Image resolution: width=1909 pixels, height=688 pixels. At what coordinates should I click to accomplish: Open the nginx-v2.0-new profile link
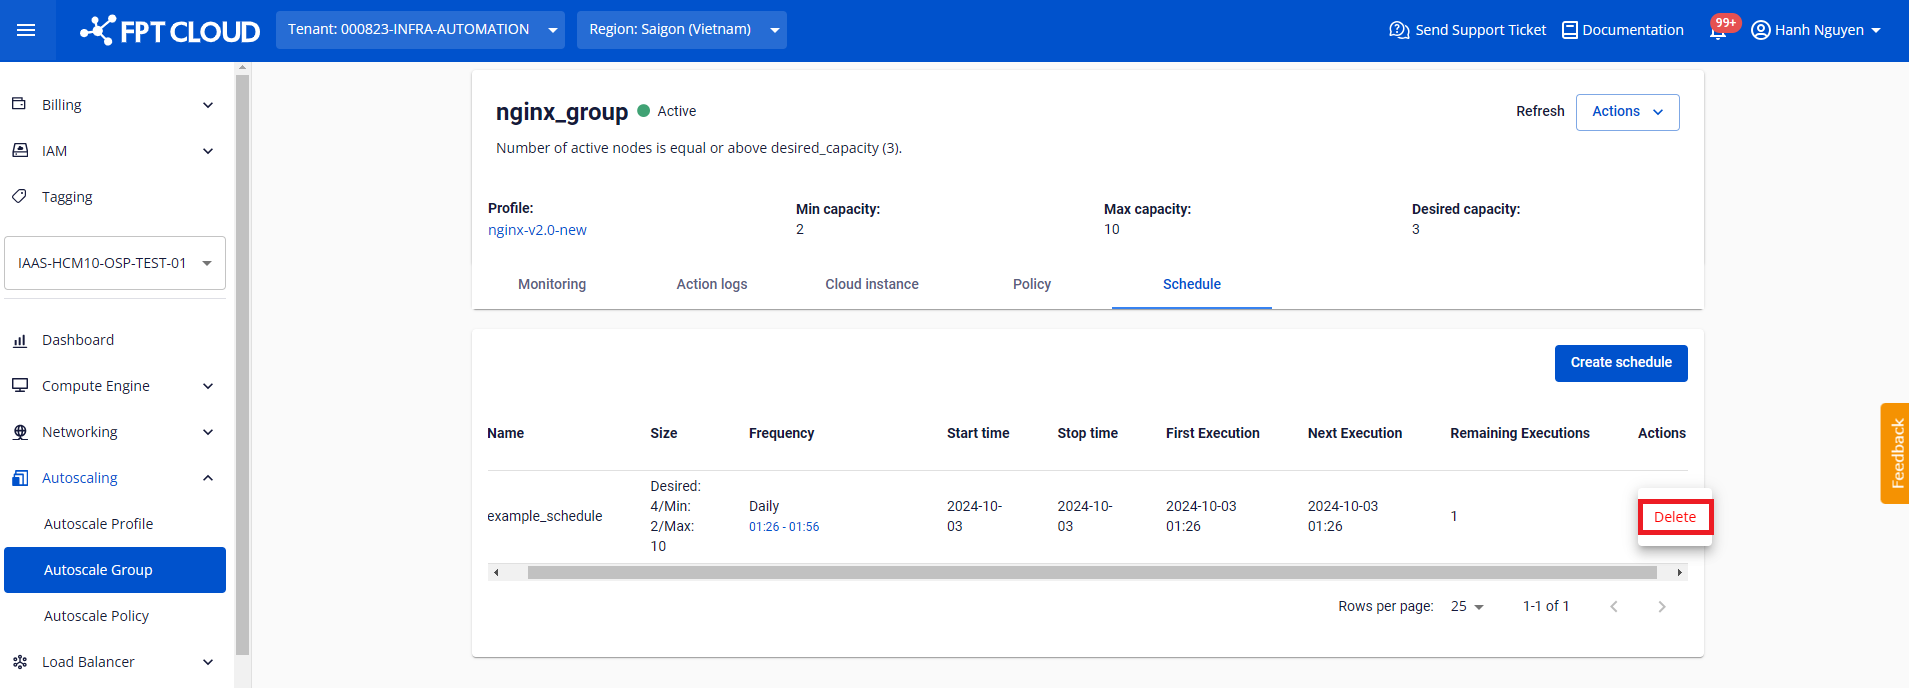pyautogui.click(x=537, y=230)
